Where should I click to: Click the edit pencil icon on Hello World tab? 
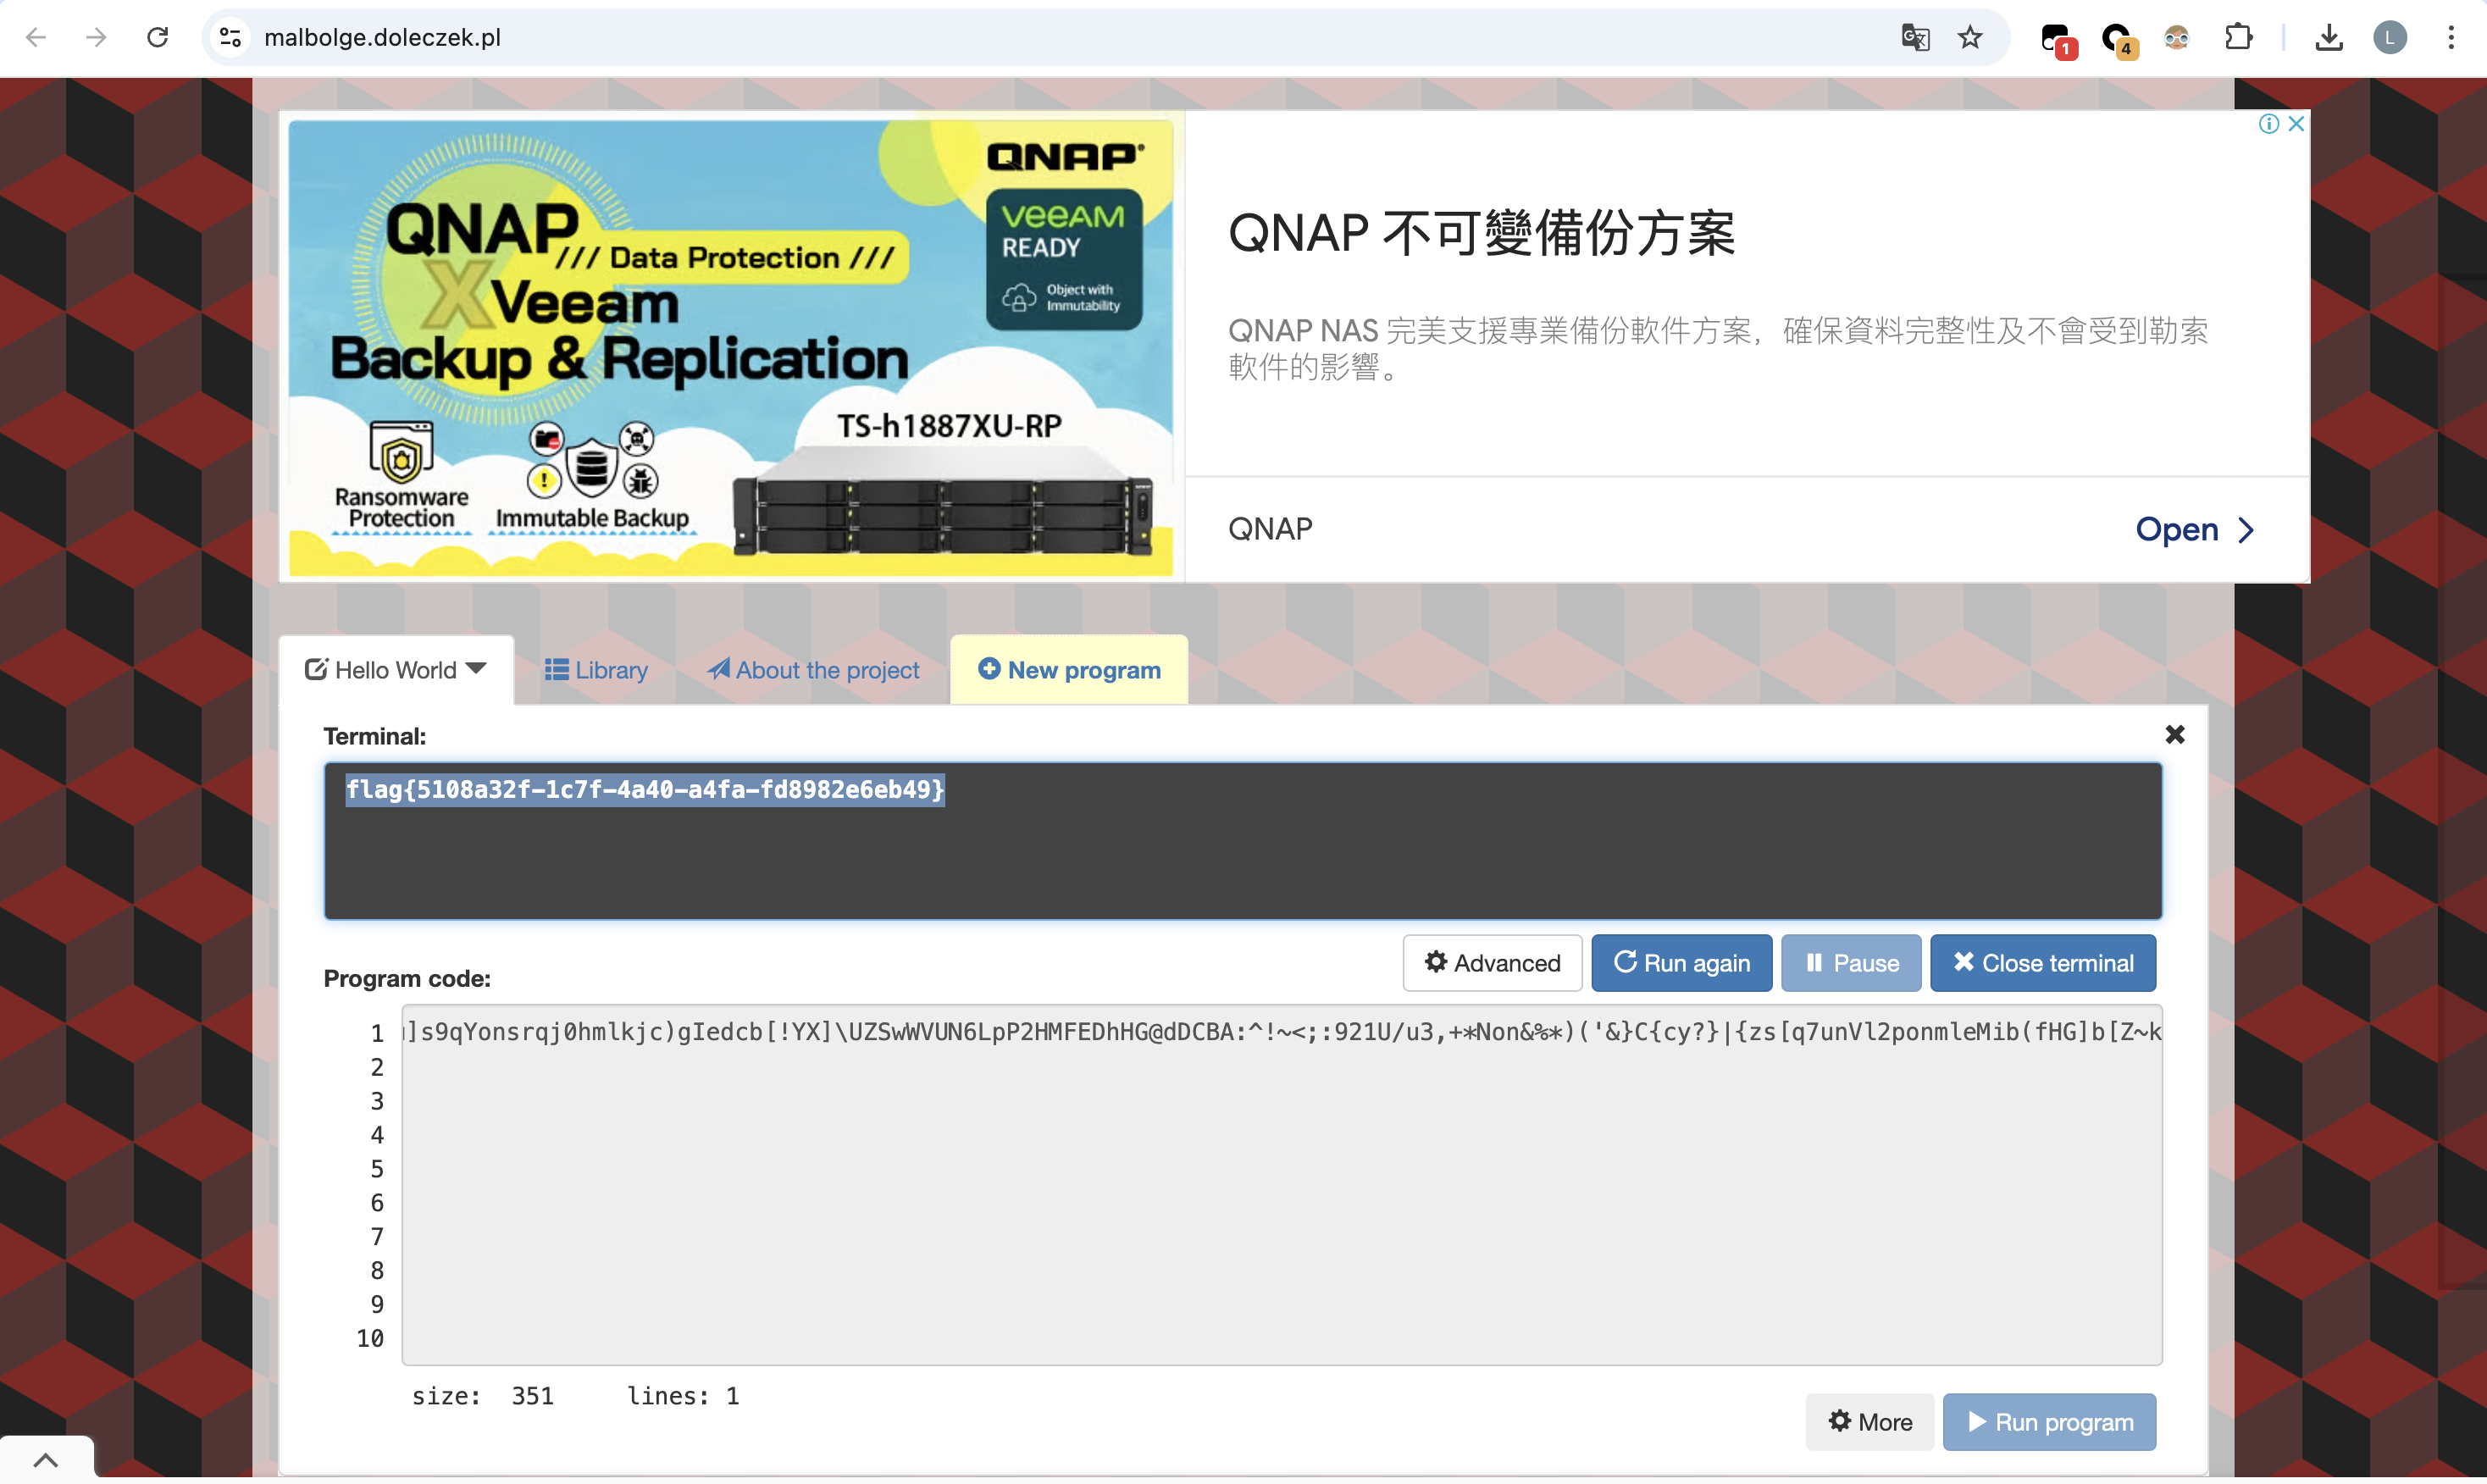click(316, 669)
